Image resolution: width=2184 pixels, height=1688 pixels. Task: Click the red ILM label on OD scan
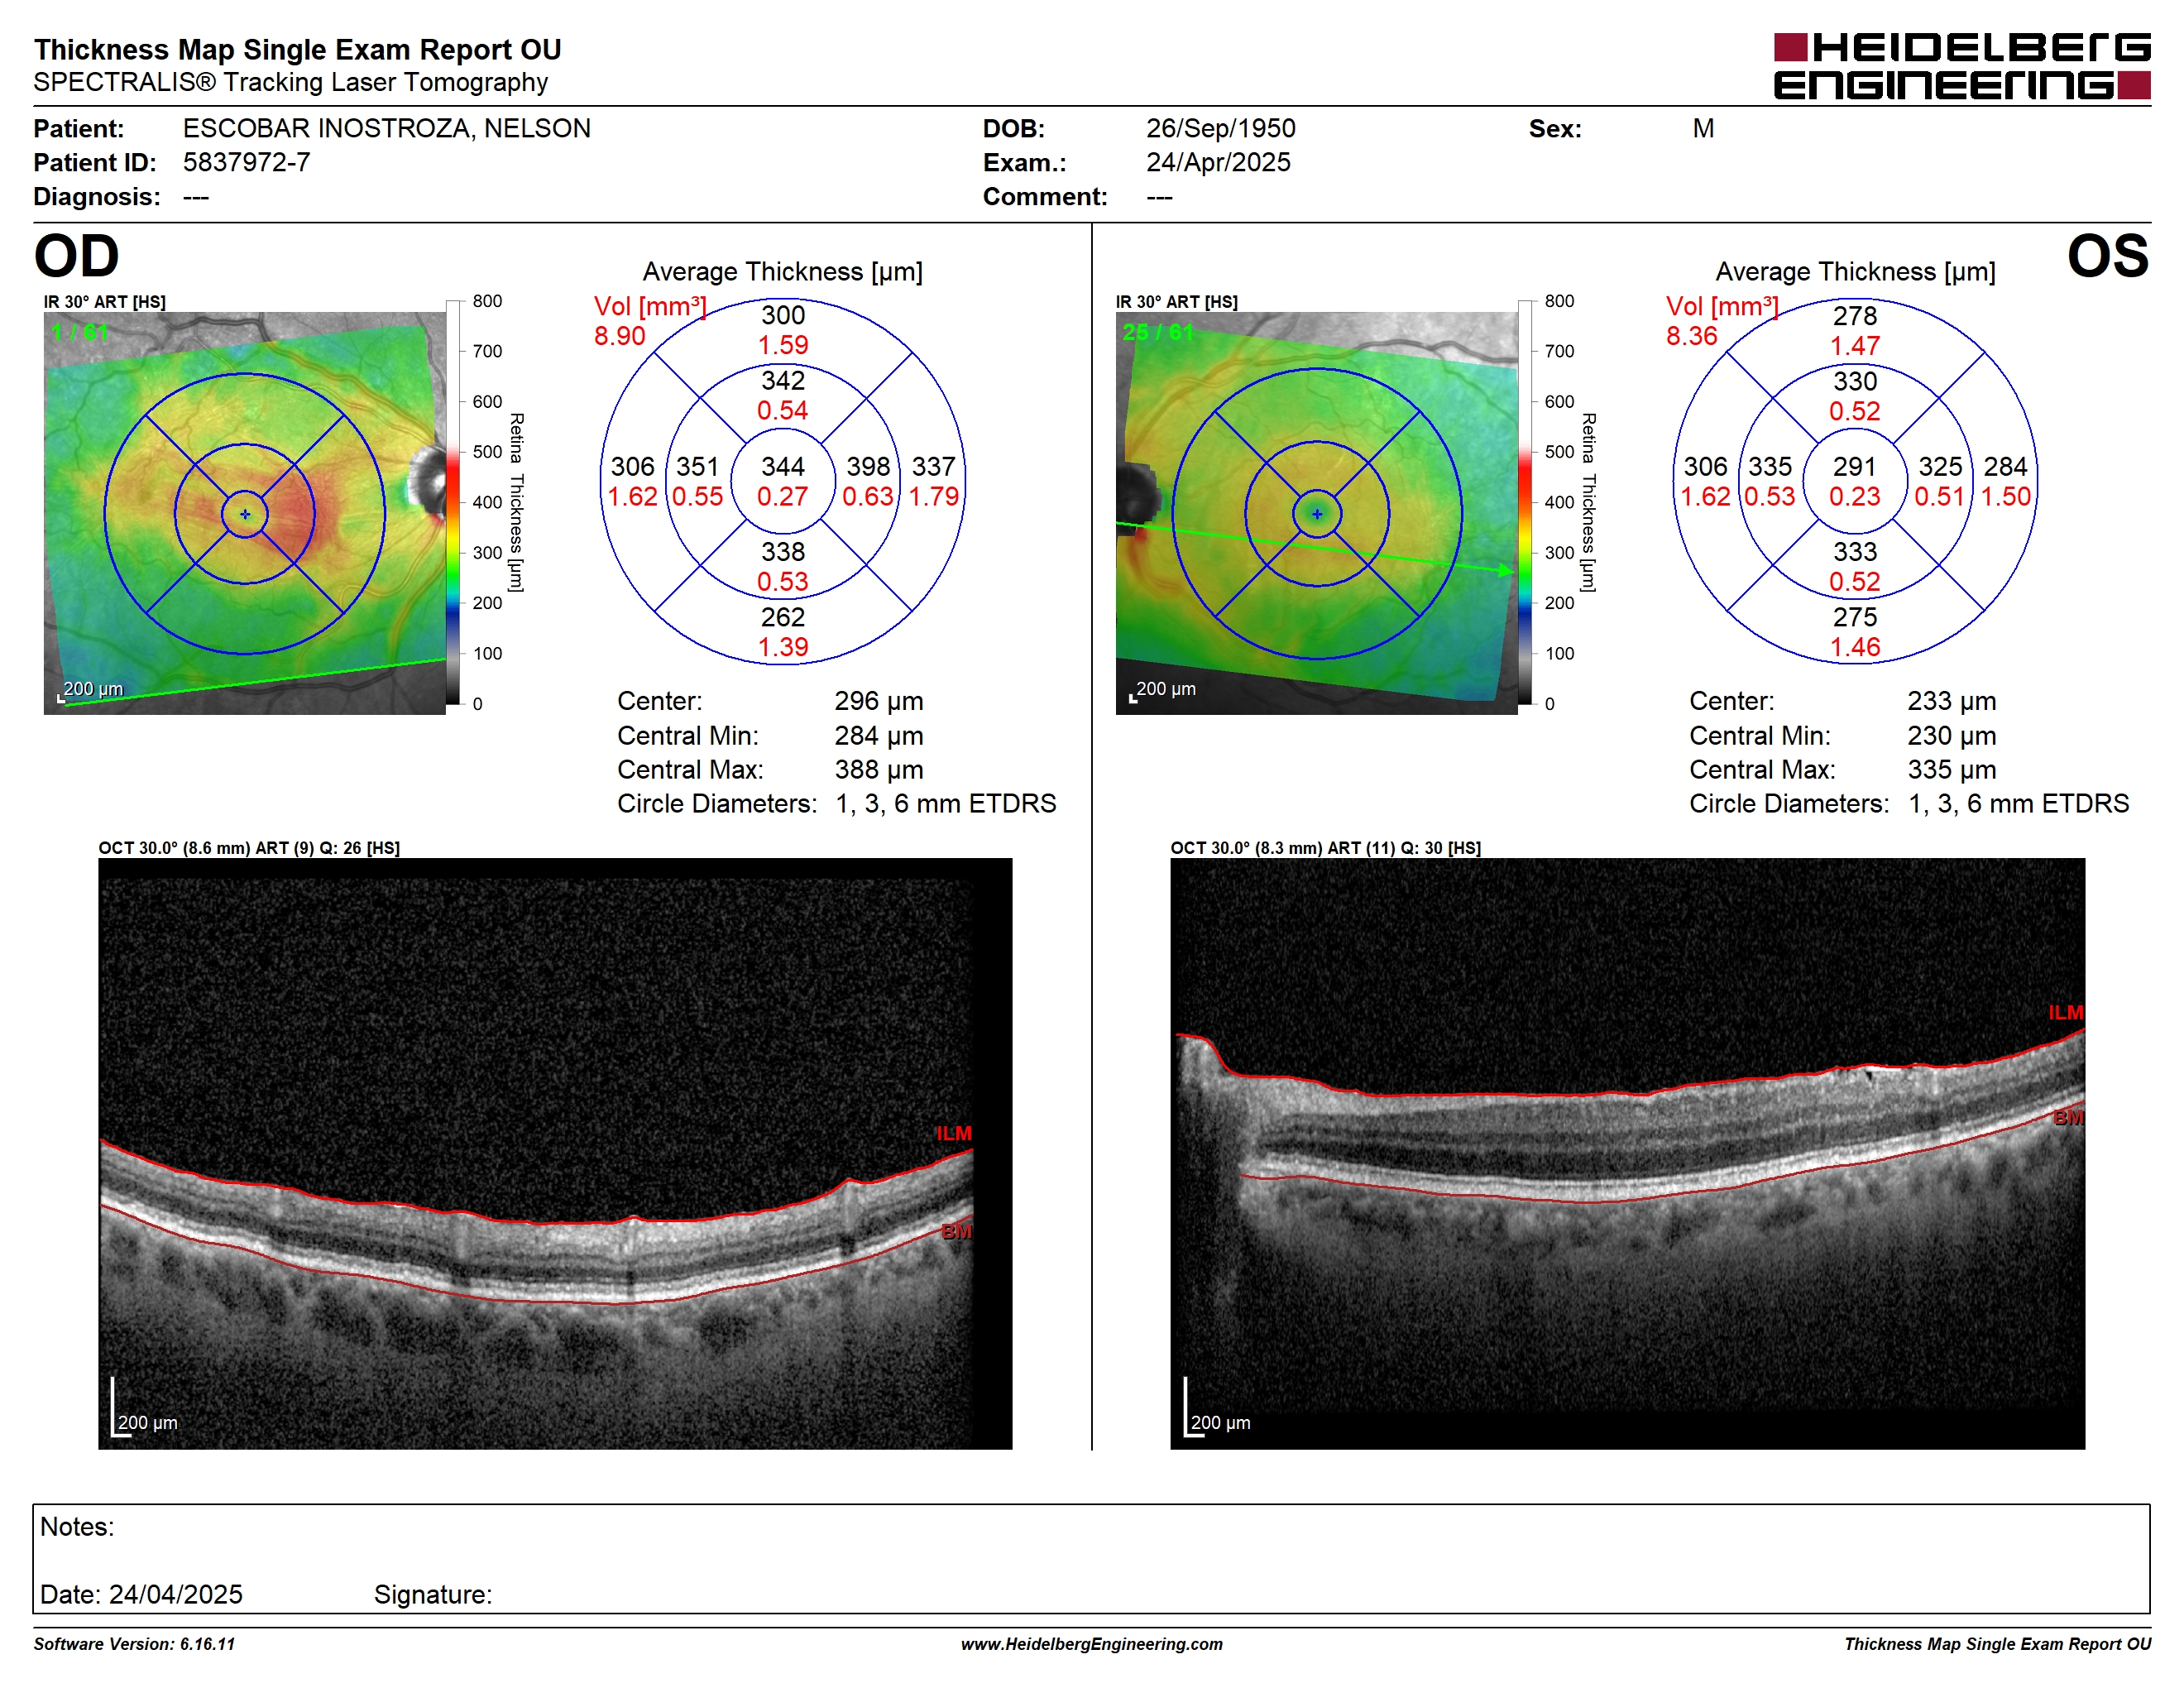coord(954,1133)
